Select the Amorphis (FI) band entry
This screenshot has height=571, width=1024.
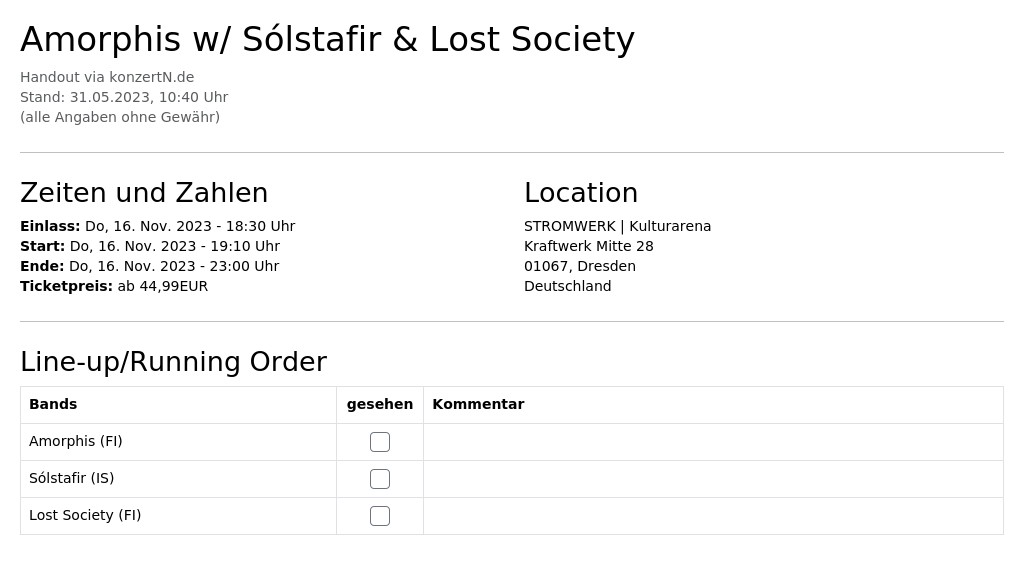tap(76, 441)
